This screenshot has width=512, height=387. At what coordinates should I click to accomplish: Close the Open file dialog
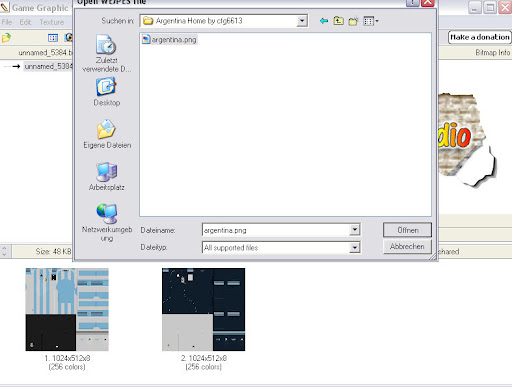(x=428, y=2)
